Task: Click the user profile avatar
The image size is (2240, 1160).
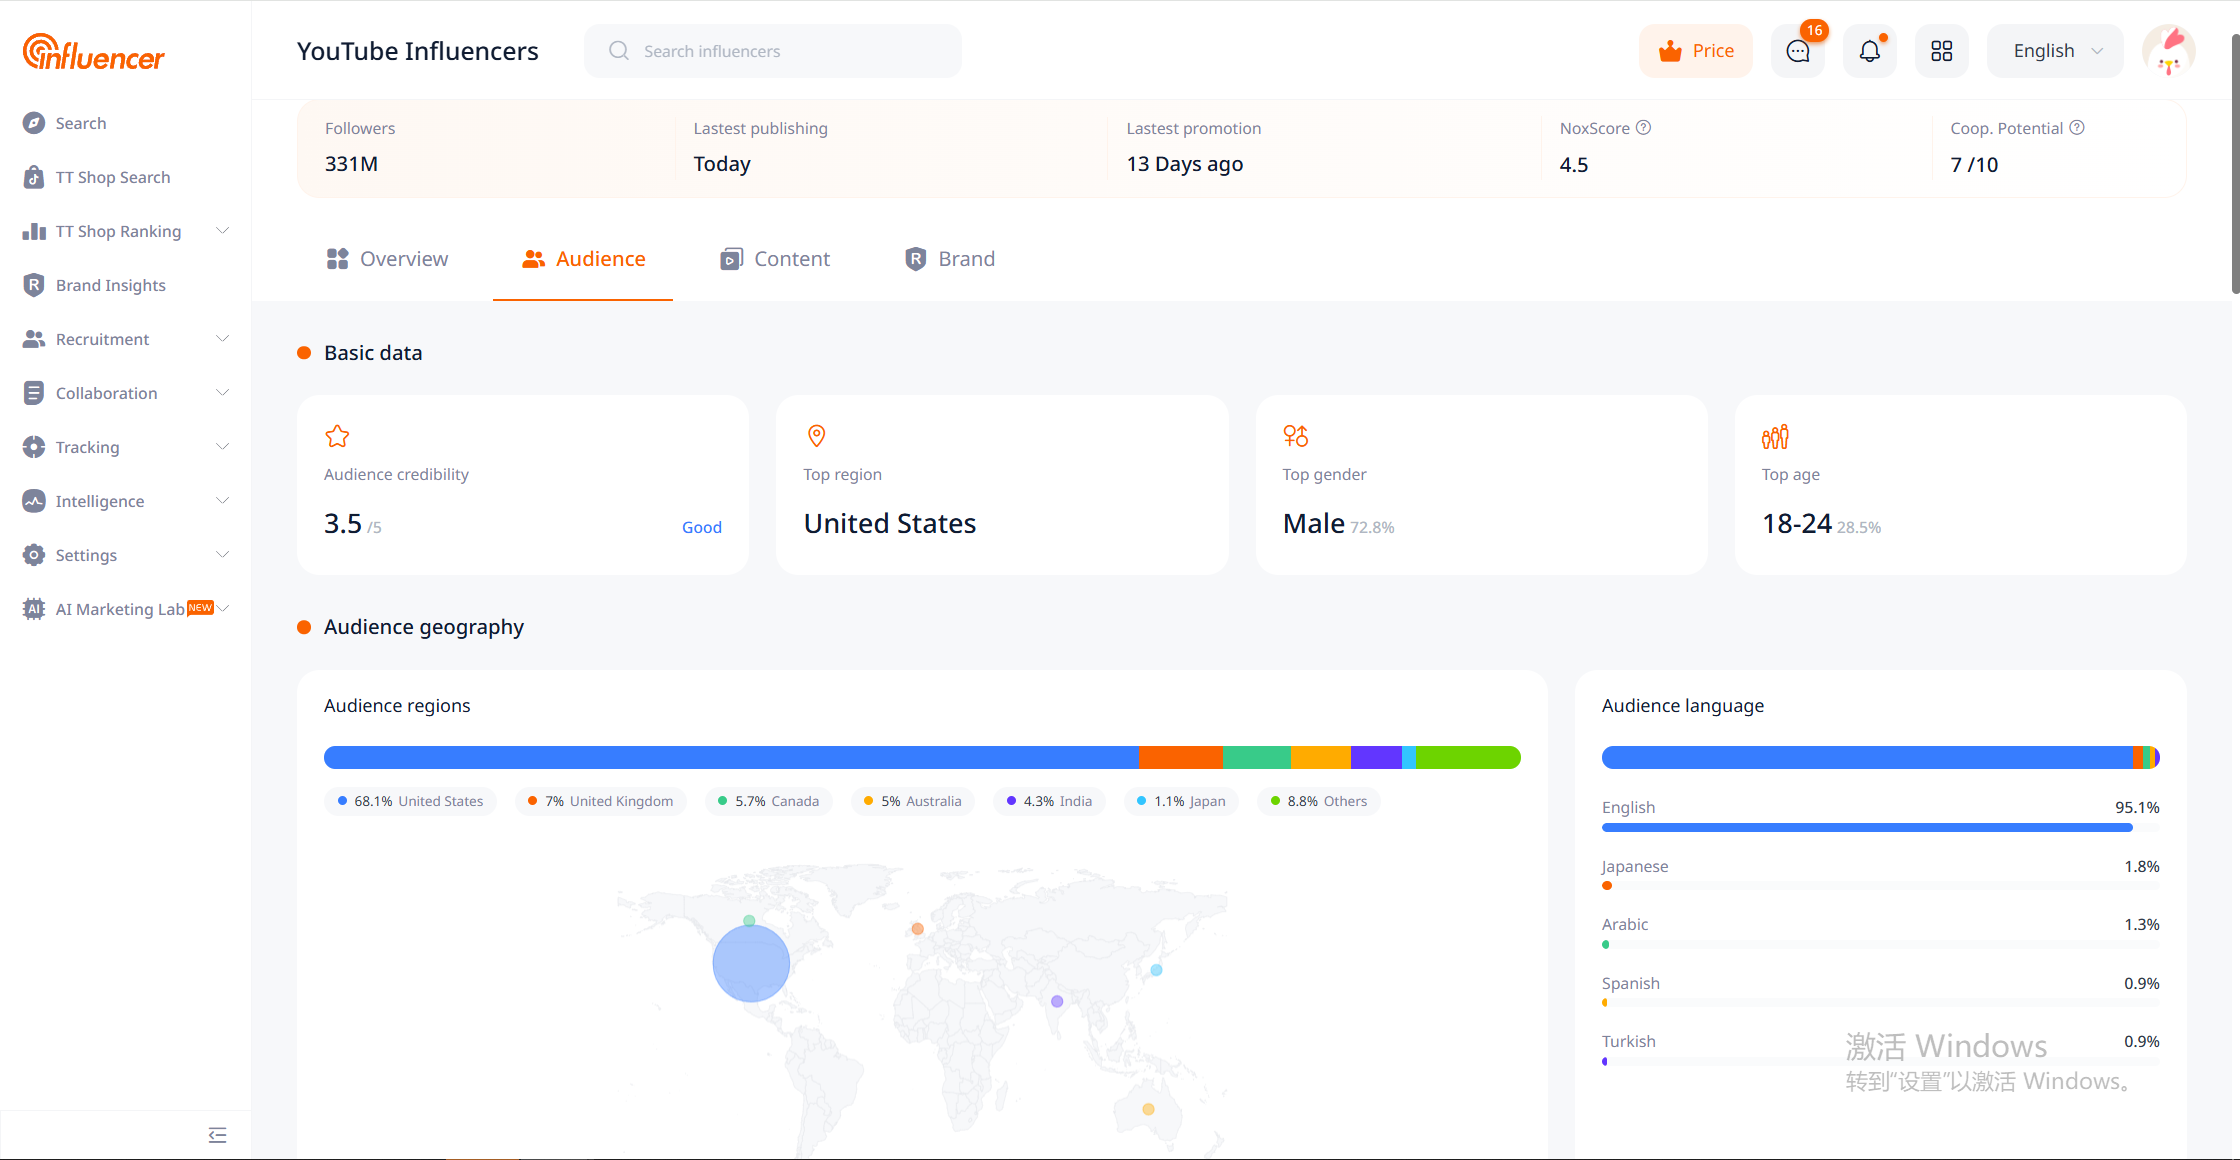Action: click(2168, 51)
